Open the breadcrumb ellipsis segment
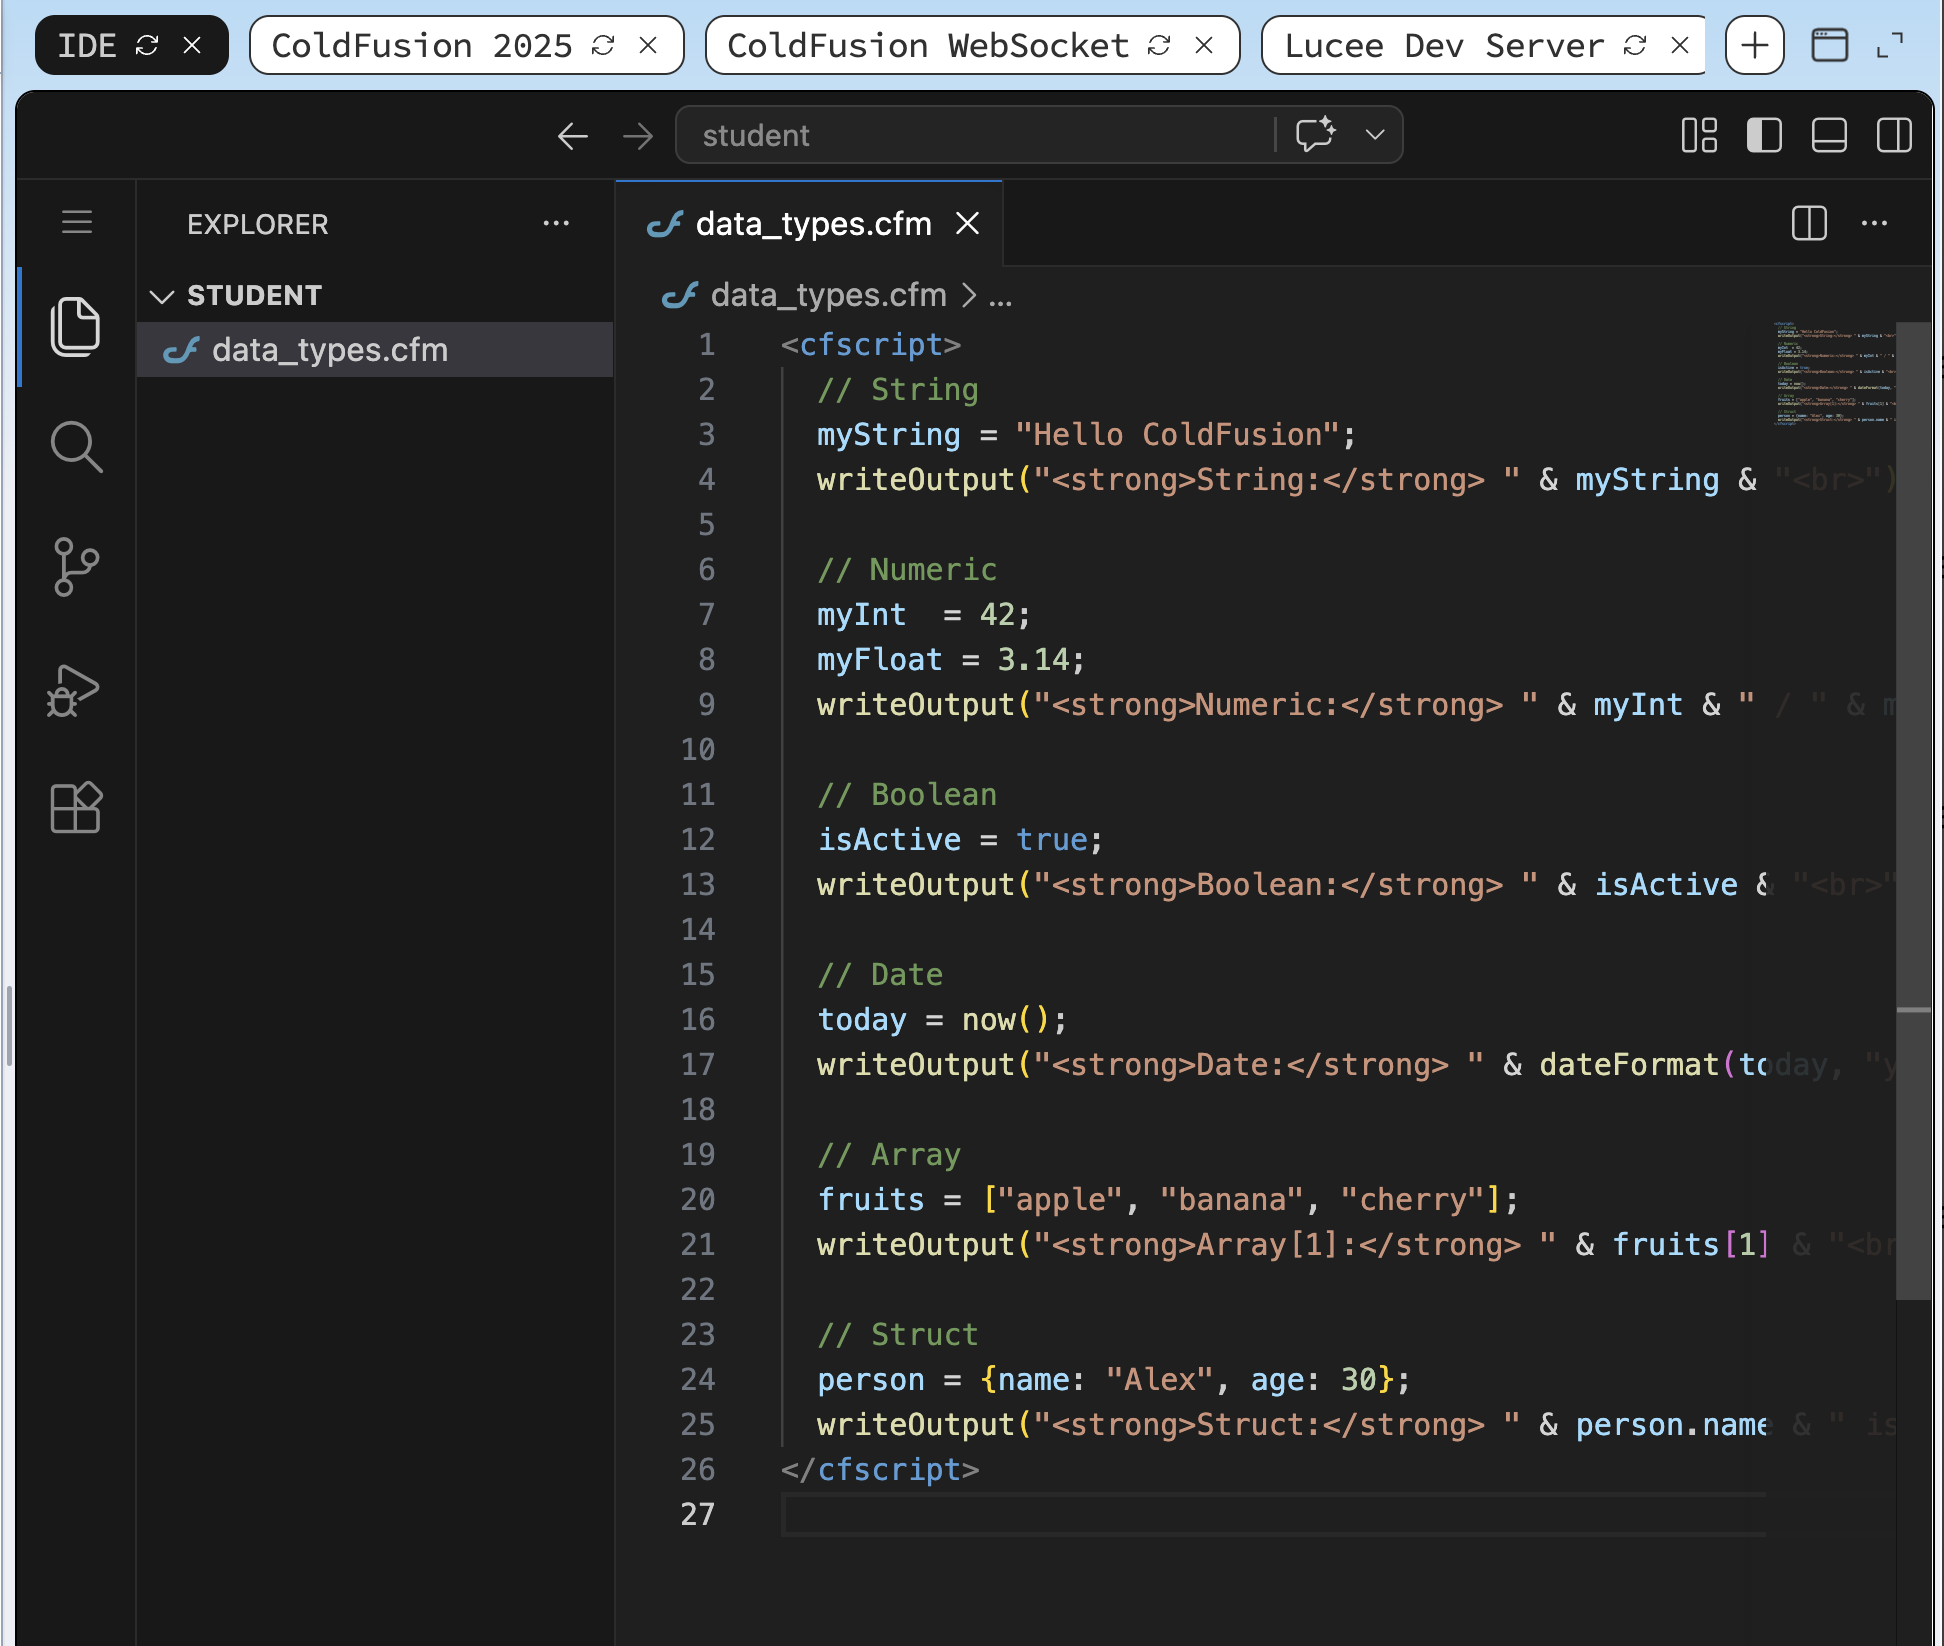The image size is (1944, 1646). [1000, 296]
